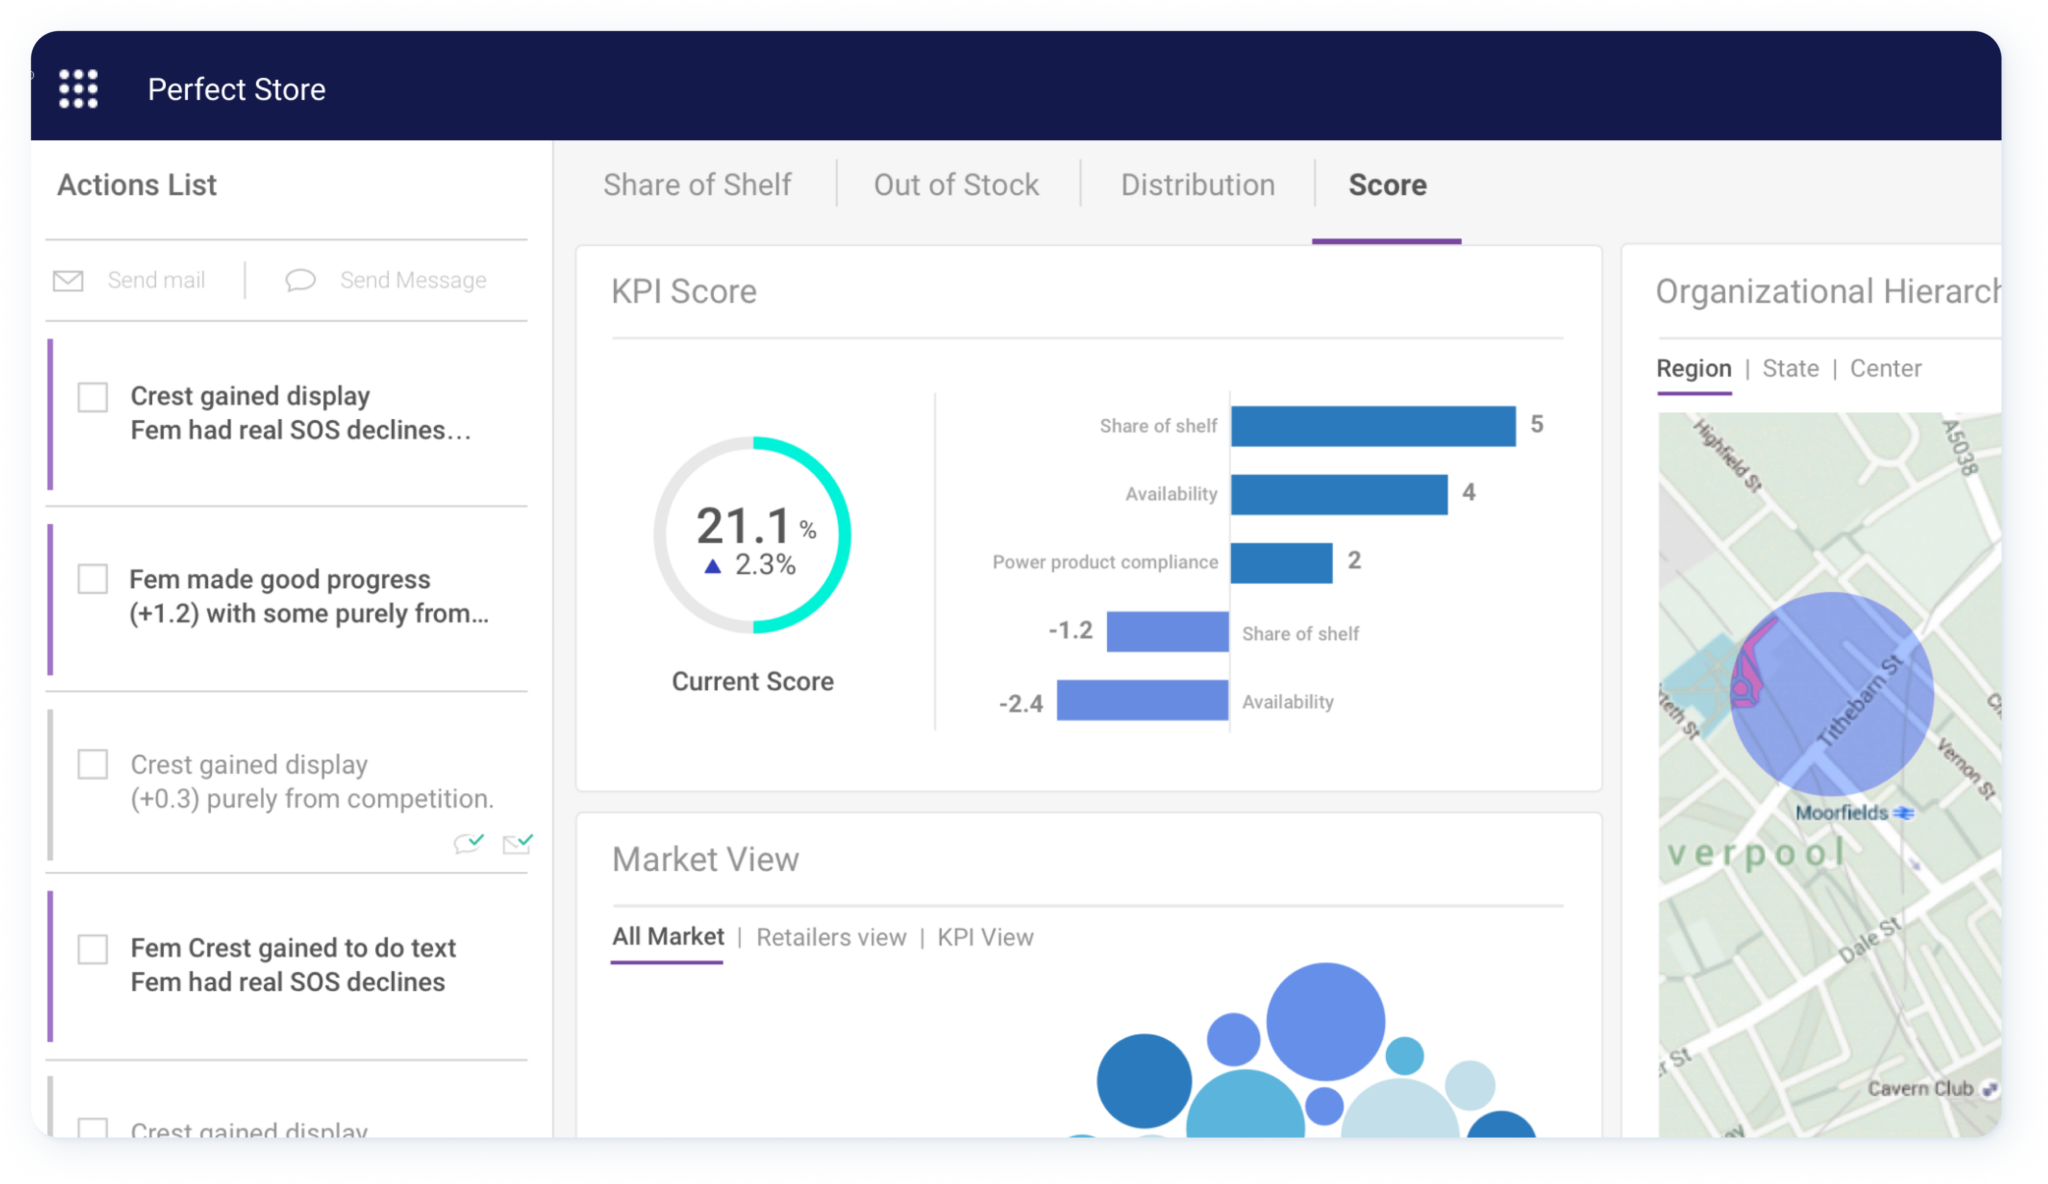
Task: Go to the Distribution tab
Action: 1197,185
